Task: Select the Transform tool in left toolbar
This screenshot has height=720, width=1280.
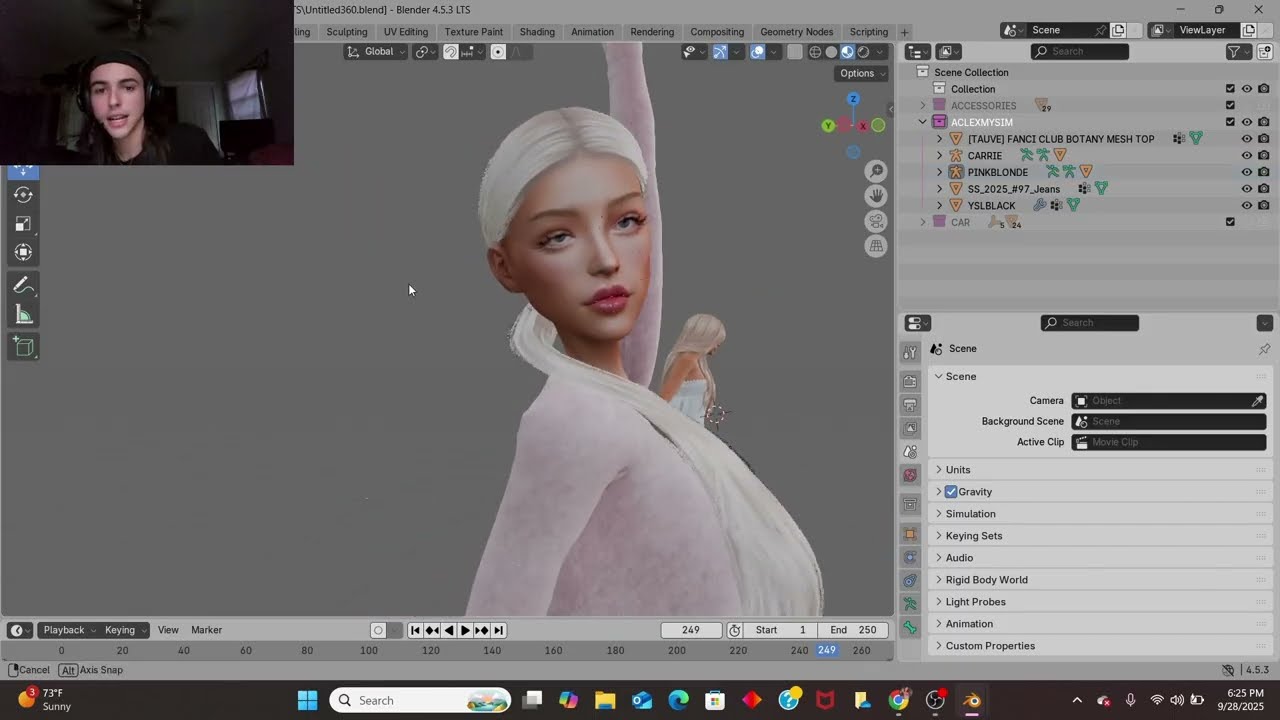Action: tap(23, 253)
